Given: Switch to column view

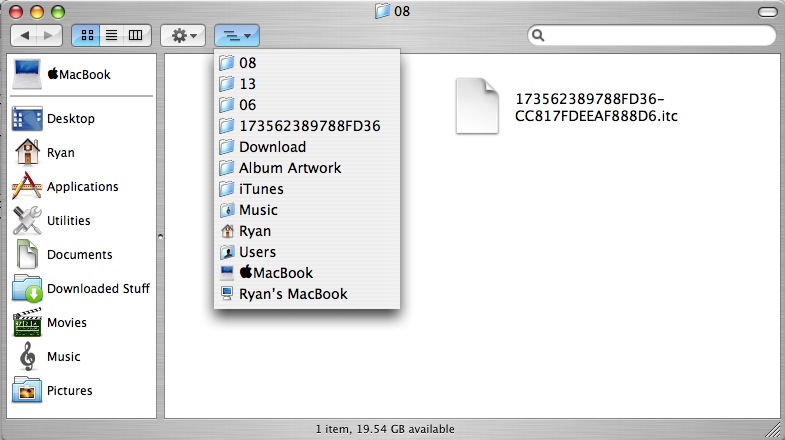Looking at the screenshot, I should (136, 35).
